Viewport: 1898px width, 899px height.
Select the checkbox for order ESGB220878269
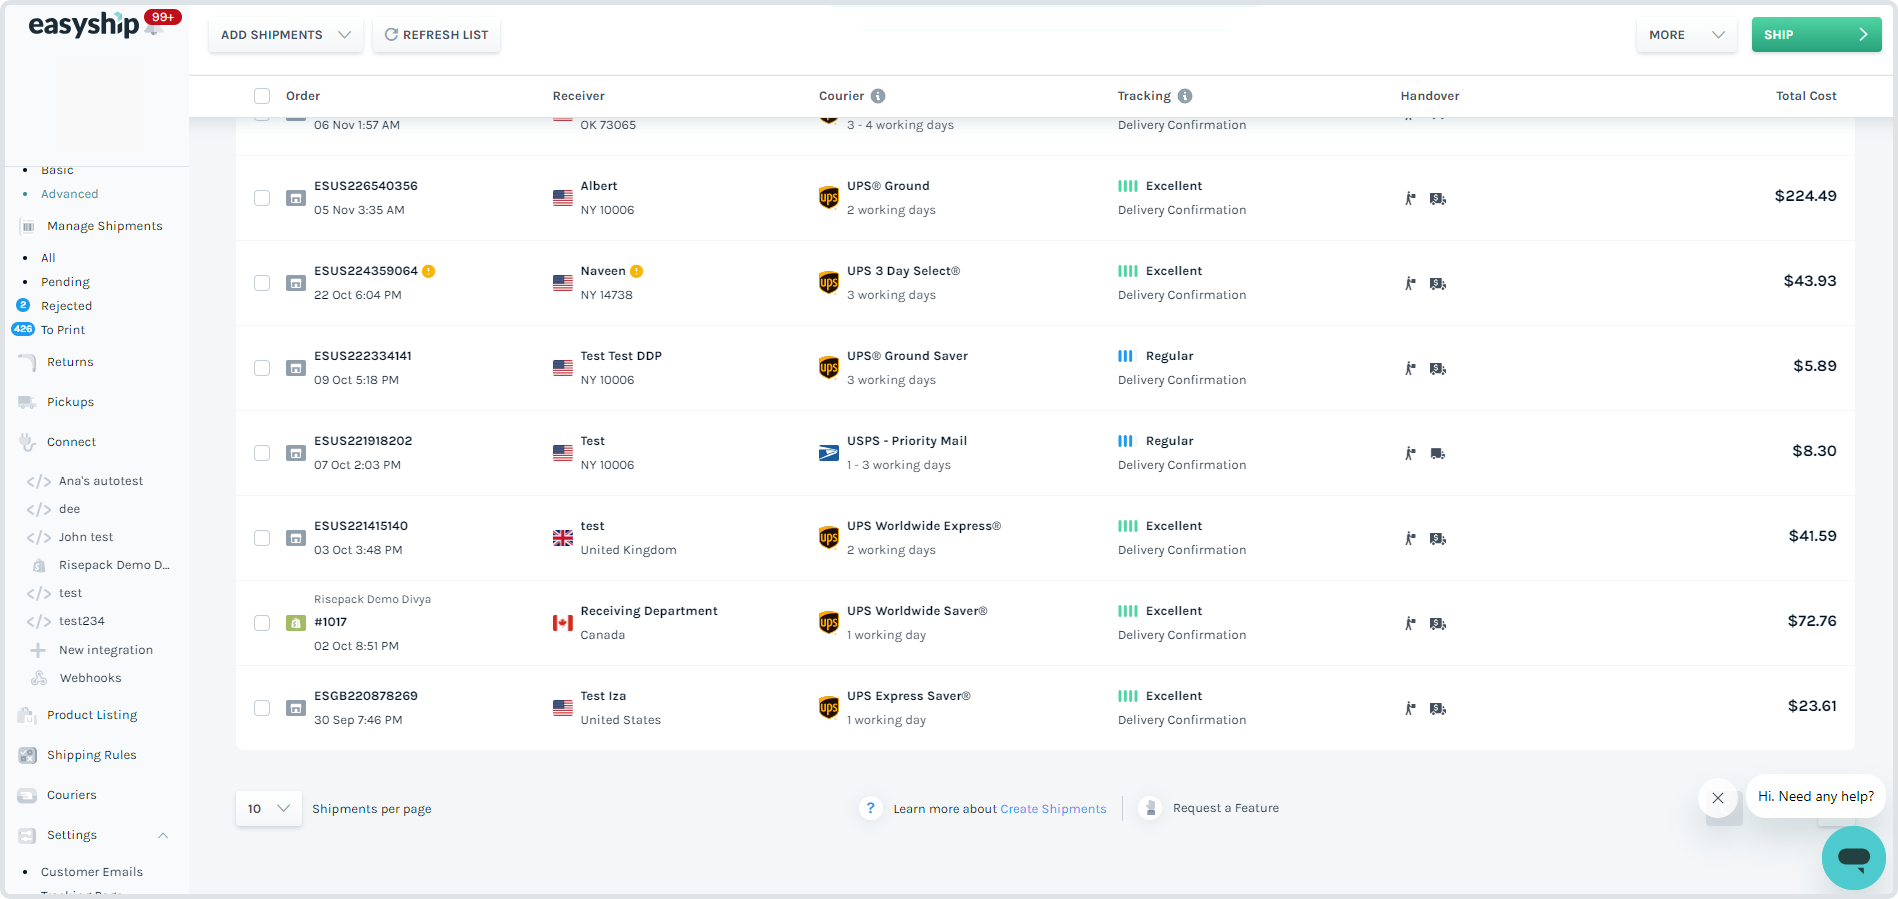pyautogui.click(x=262, y=708)
